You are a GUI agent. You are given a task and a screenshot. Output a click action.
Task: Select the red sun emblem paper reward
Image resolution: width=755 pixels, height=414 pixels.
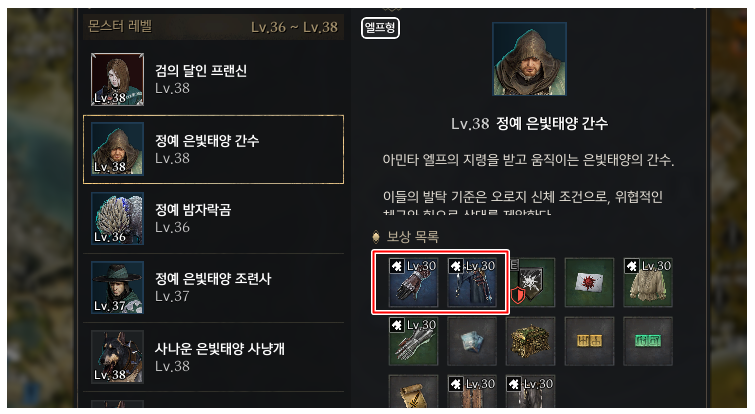589,283
